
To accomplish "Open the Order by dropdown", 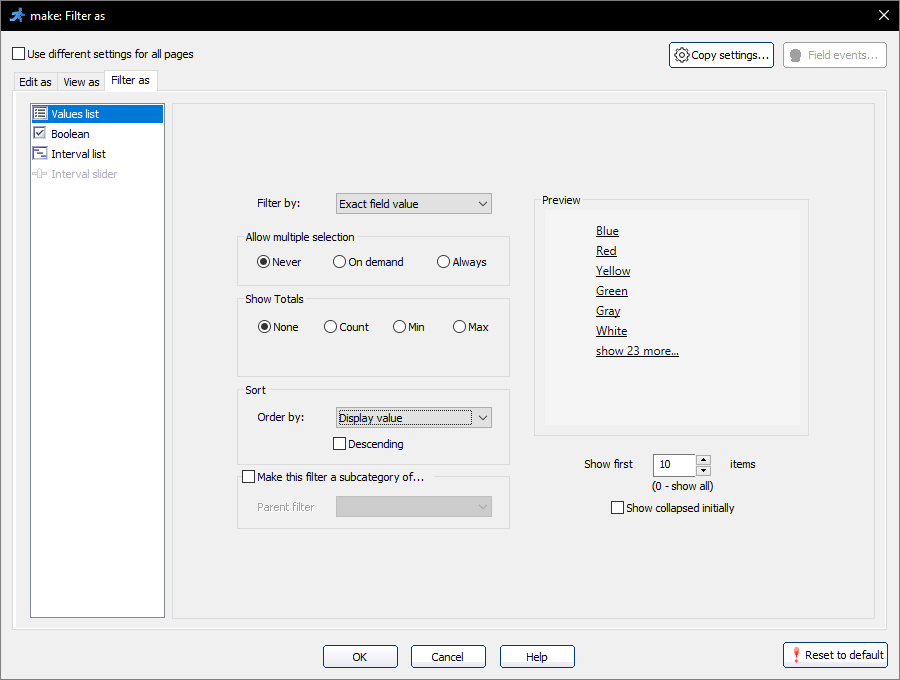I will pyautogui.click(x=413, y=417).
